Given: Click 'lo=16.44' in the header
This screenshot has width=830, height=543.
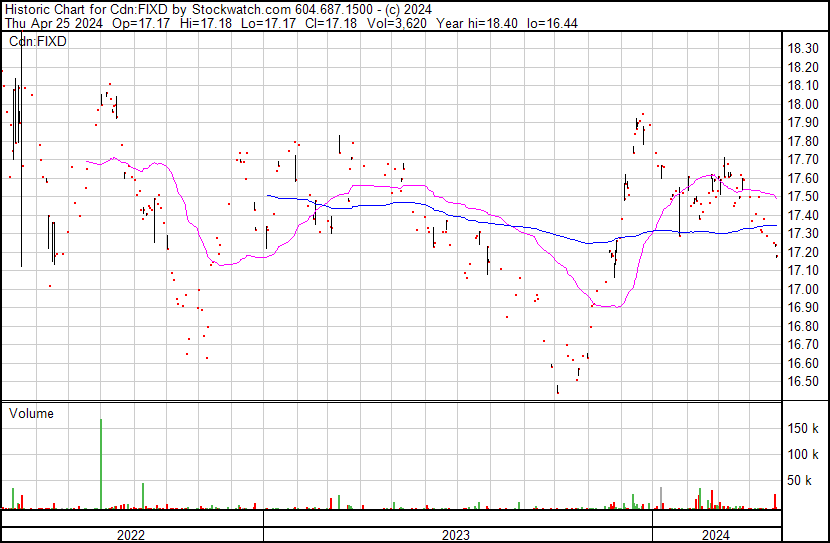Looking at the screenshot, I should pyautogui.click(x=552, y=23).
